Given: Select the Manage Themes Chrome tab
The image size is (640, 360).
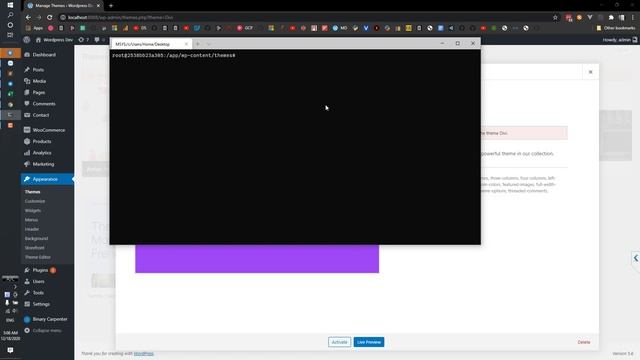Looking at the screenshot, I should (x=63, y=6).
